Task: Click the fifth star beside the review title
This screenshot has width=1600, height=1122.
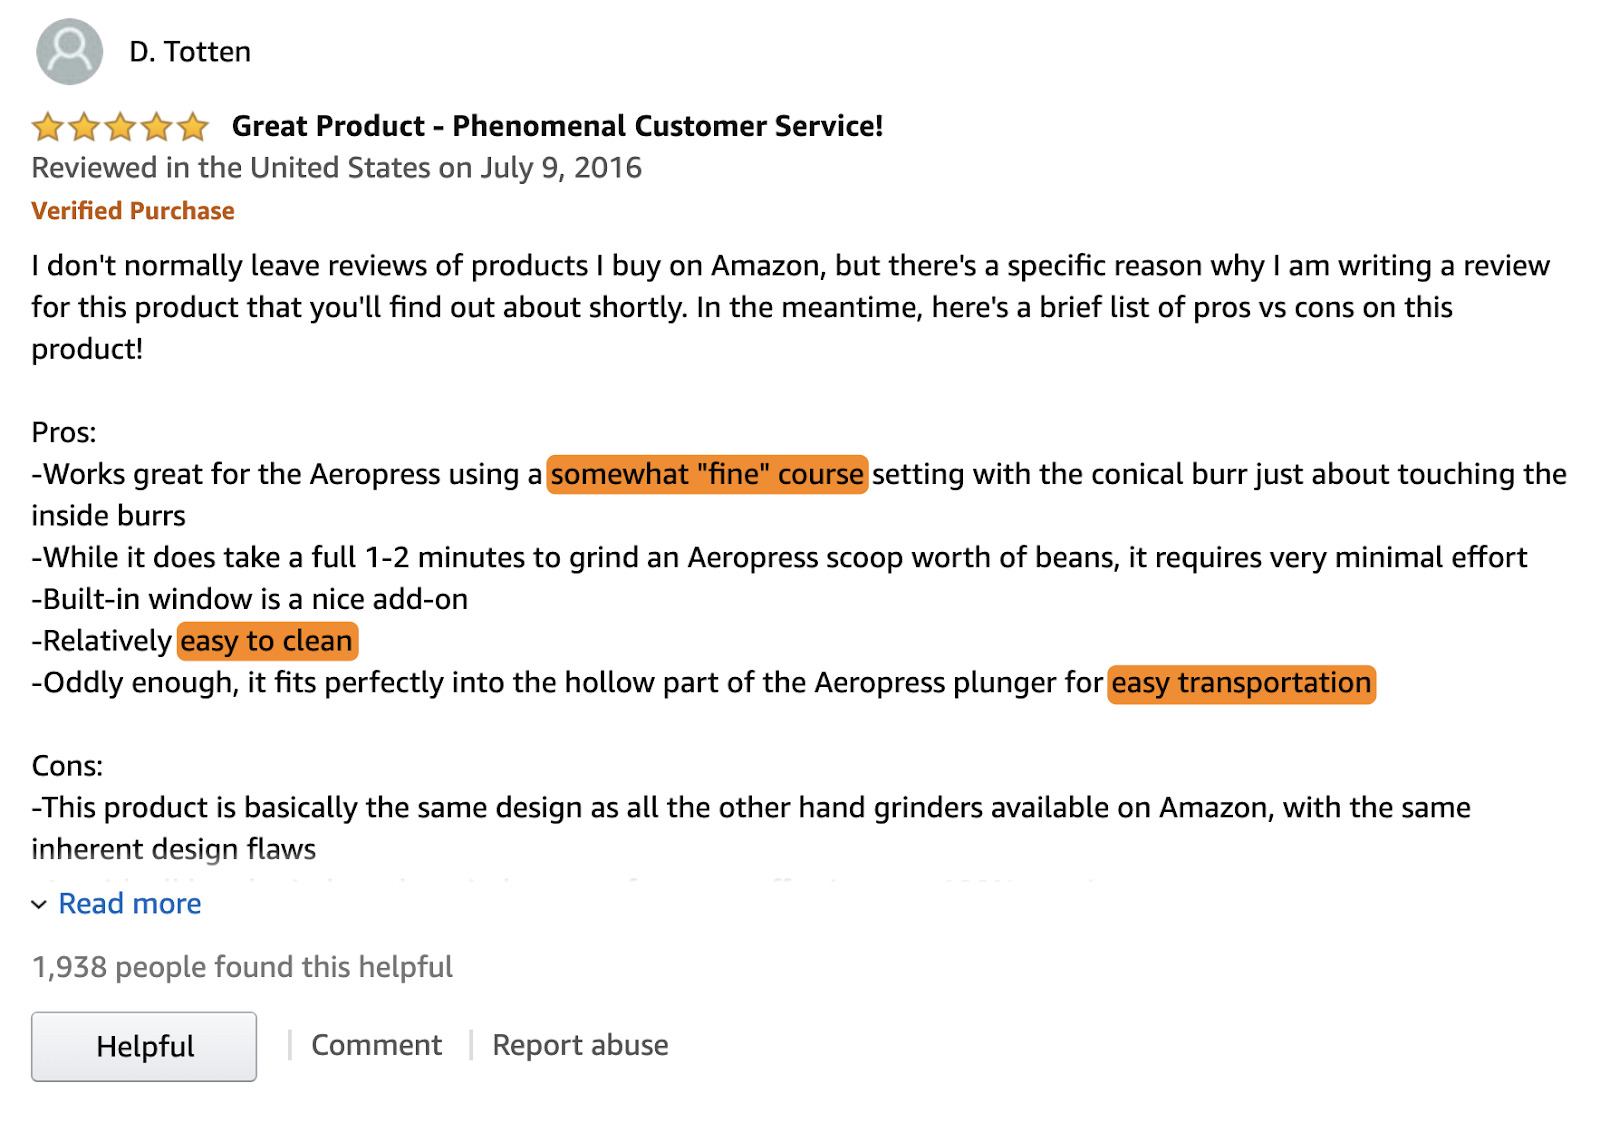Action: tap(195, 126)
